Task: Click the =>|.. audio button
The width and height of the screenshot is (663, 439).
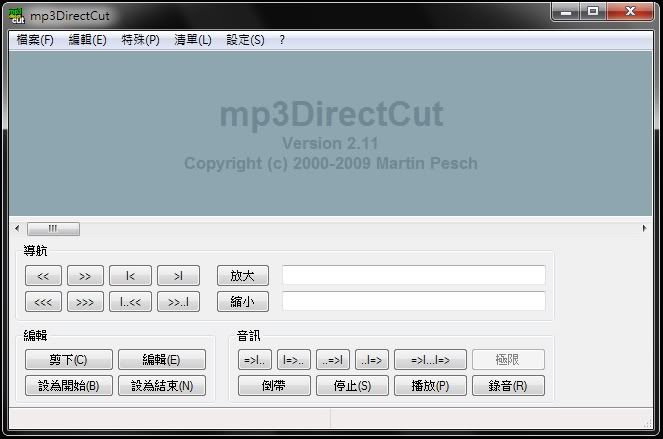Action: pos(255,359)
